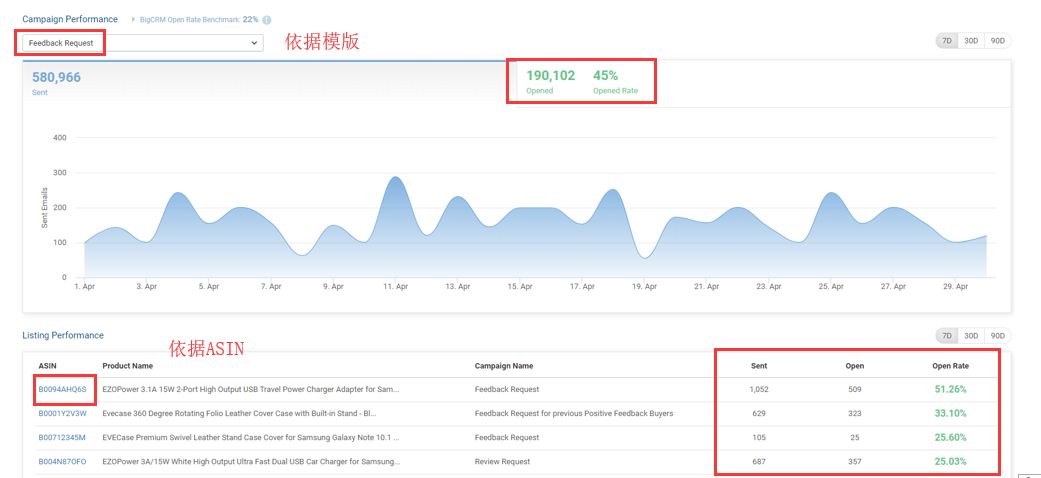Screen dimensions: 1041x478
Task: Open ASIN link B00712345M
Action: coord(62,438)
